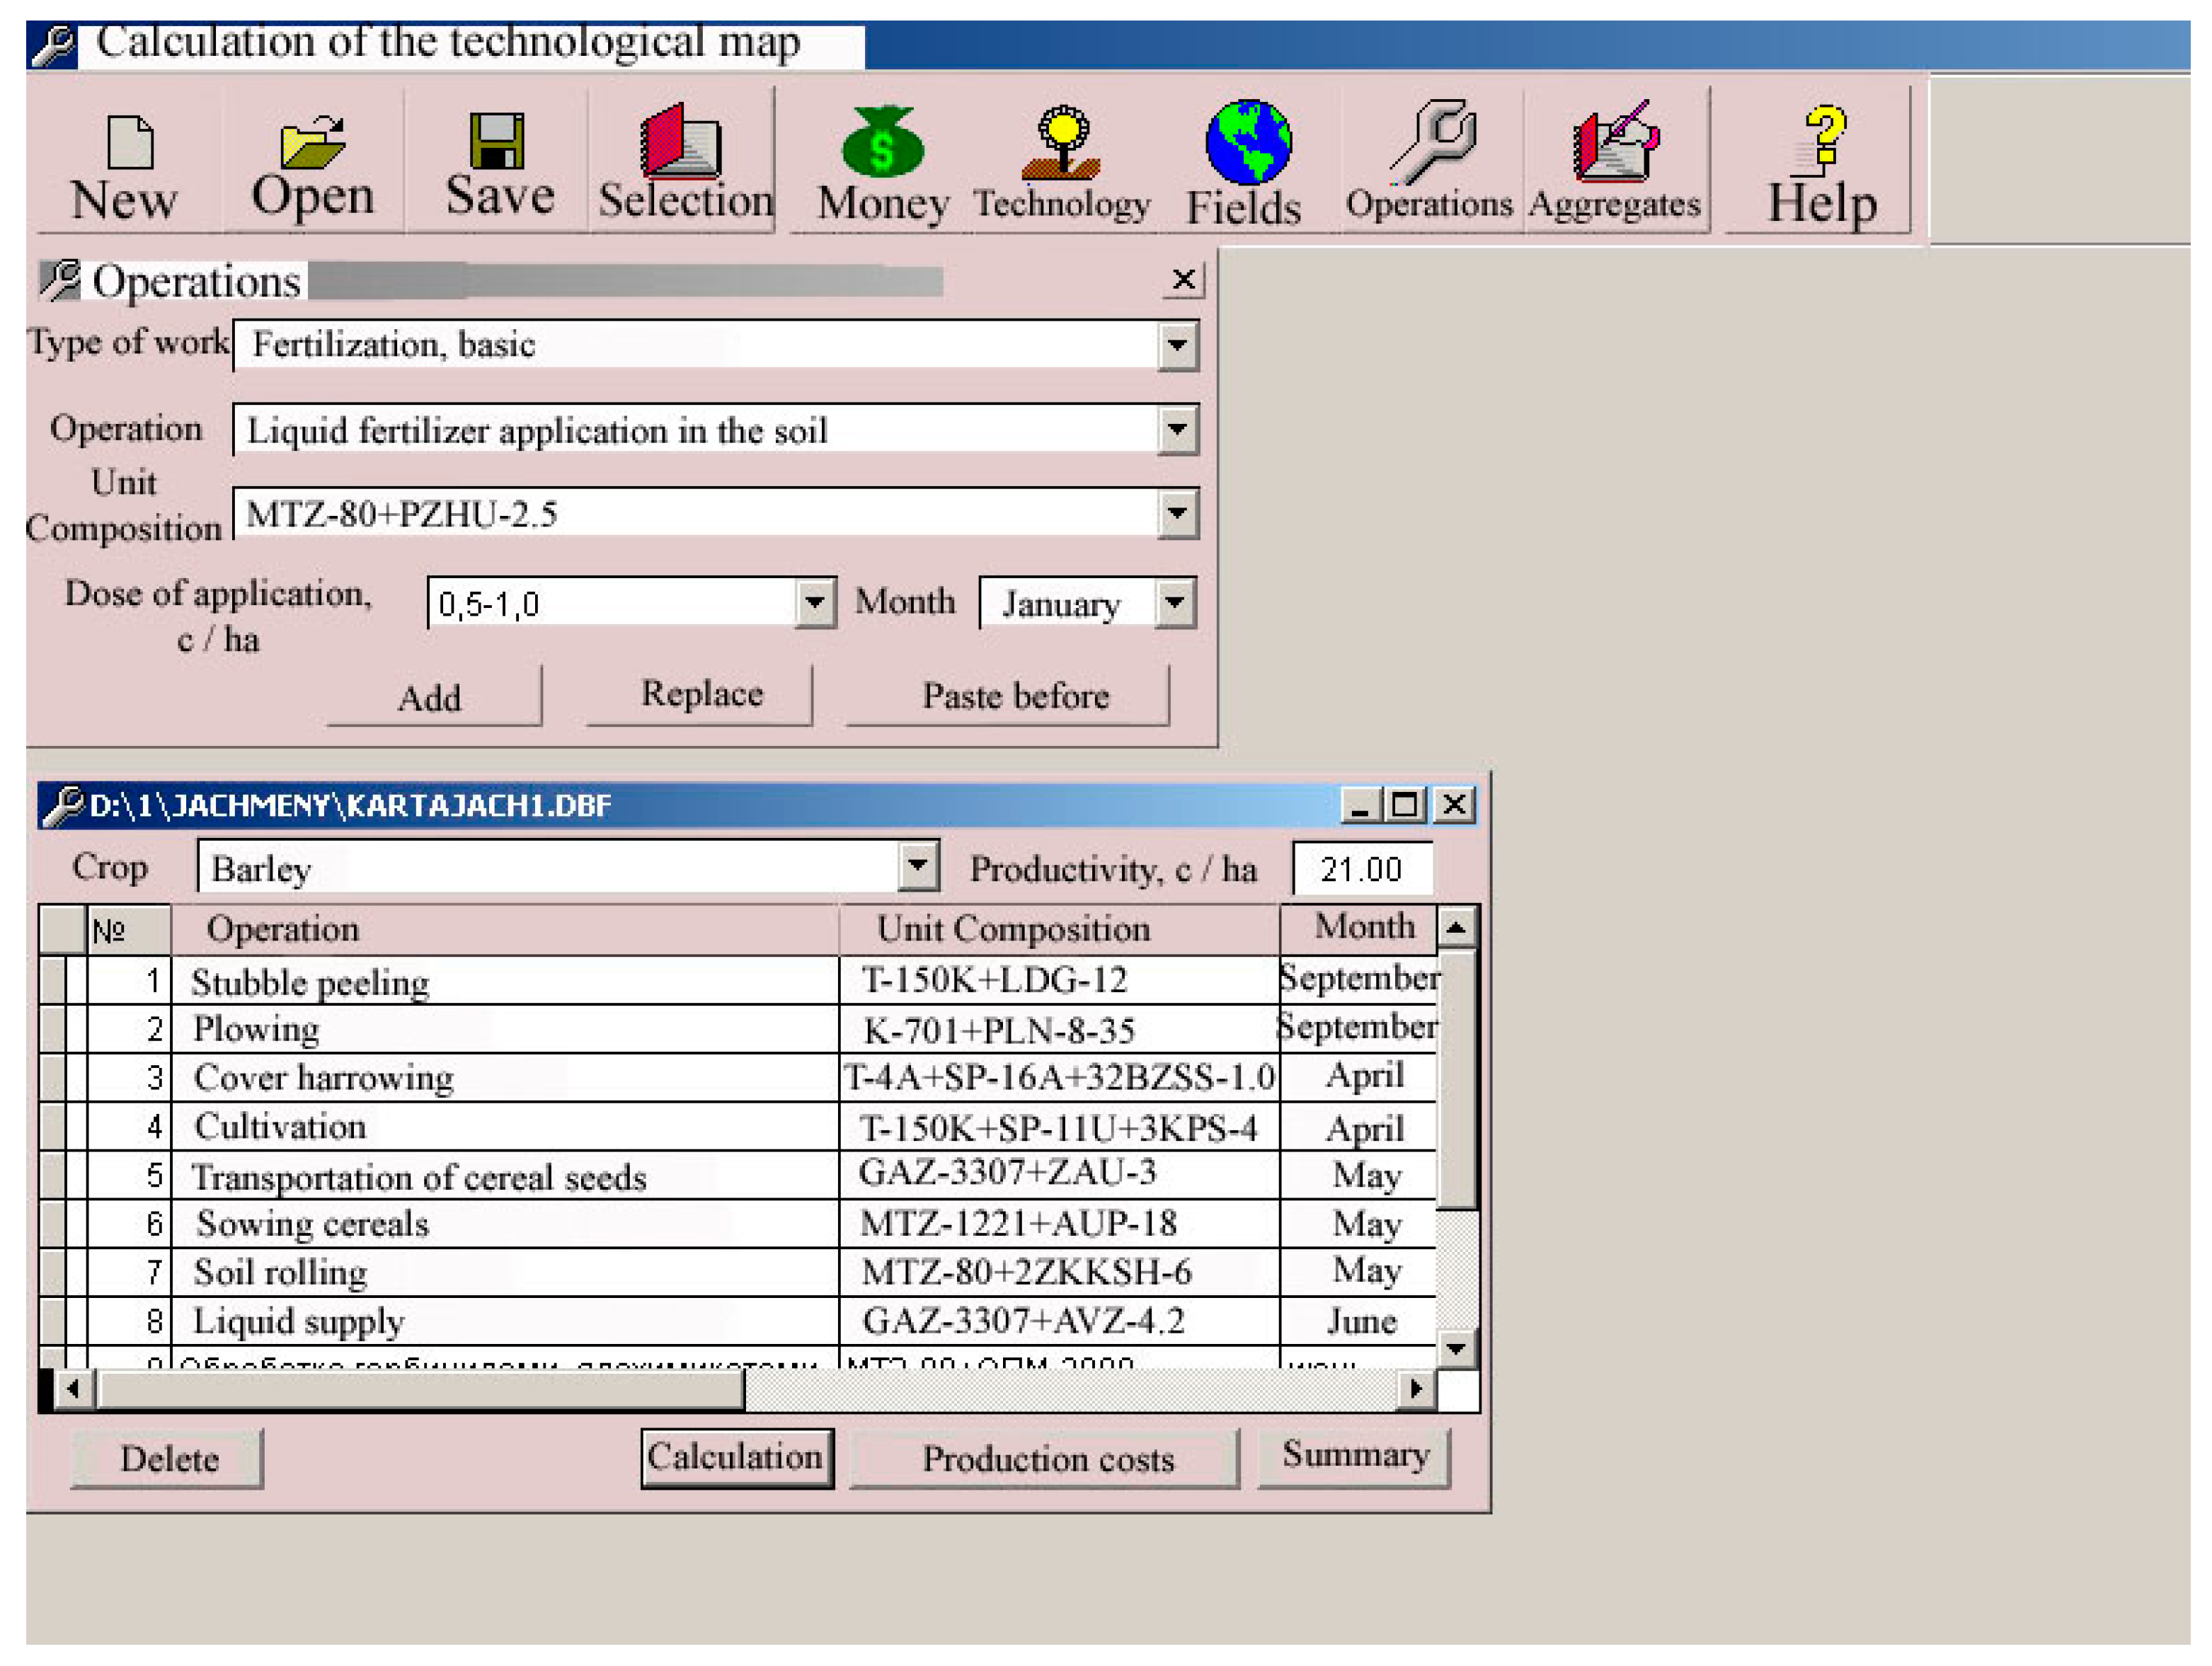Screen dimensions: 2212x1666
Task: Open the Selection book icon
Action: 682,141
